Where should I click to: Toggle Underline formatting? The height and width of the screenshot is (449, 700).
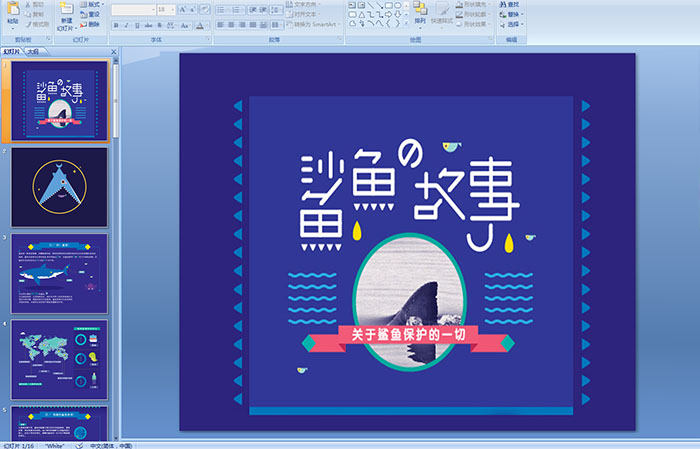138,25
